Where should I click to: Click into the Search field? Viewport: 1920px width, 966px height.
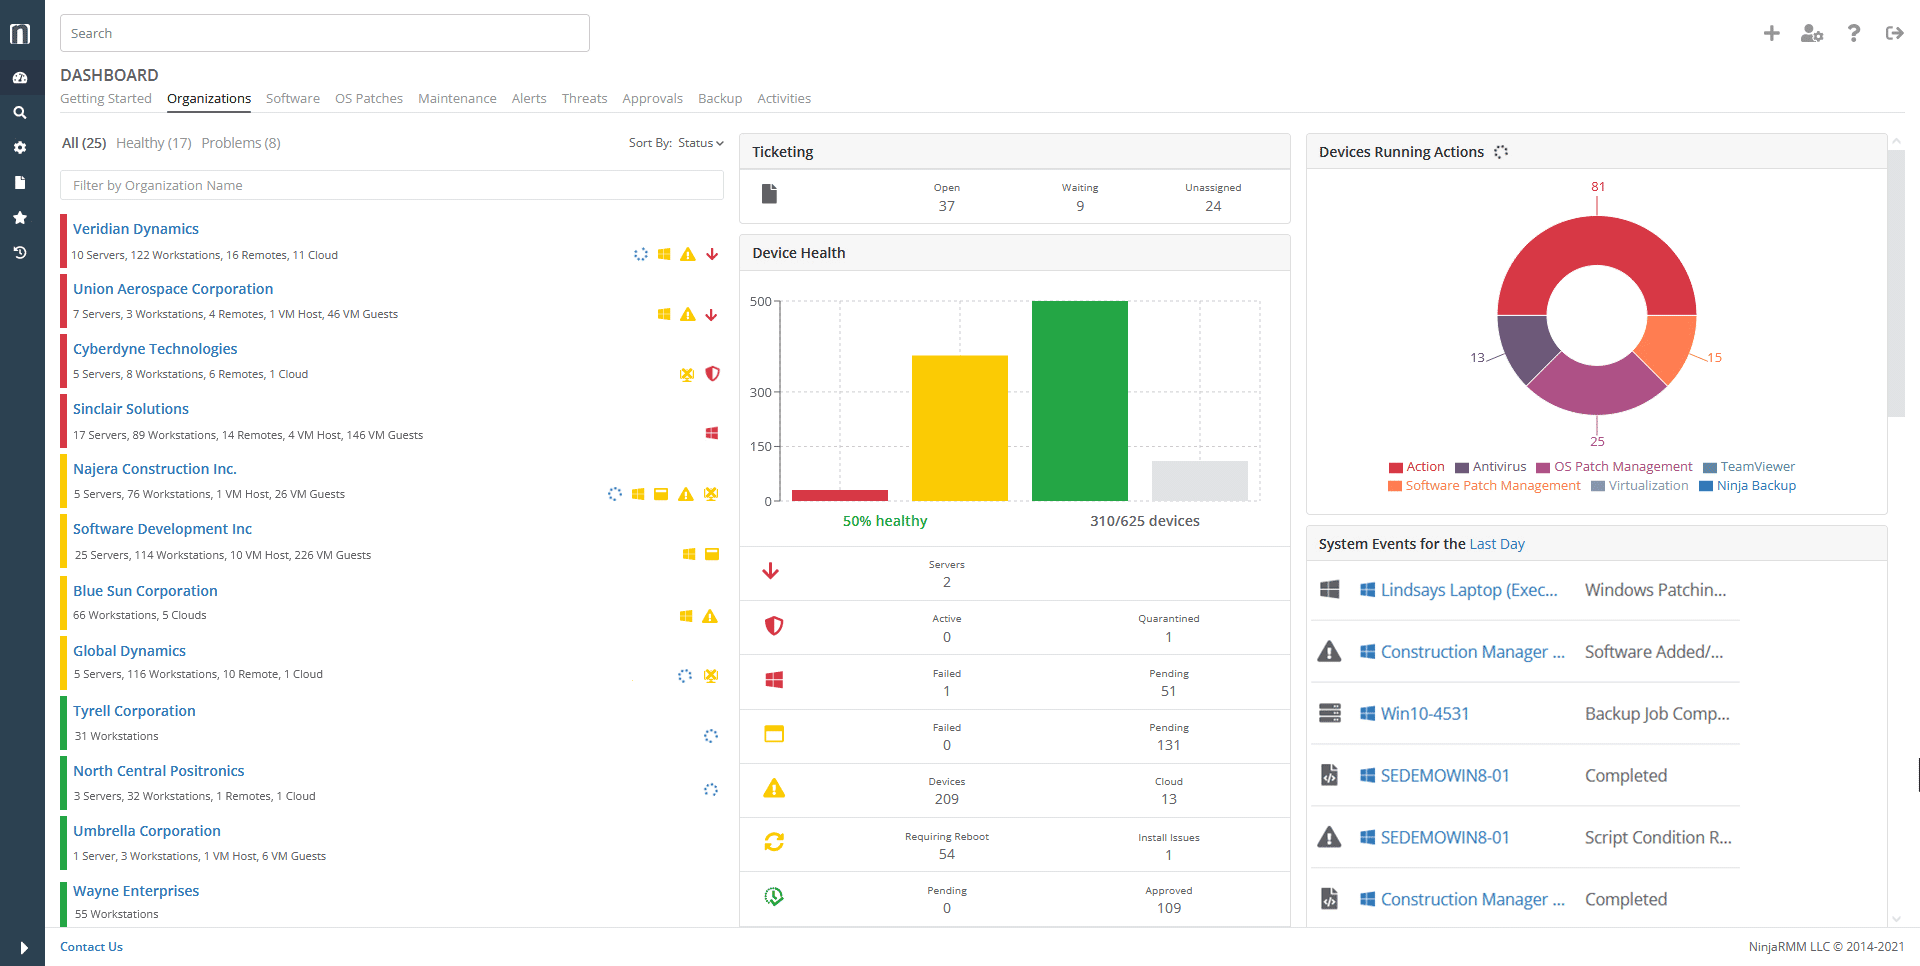325,33
